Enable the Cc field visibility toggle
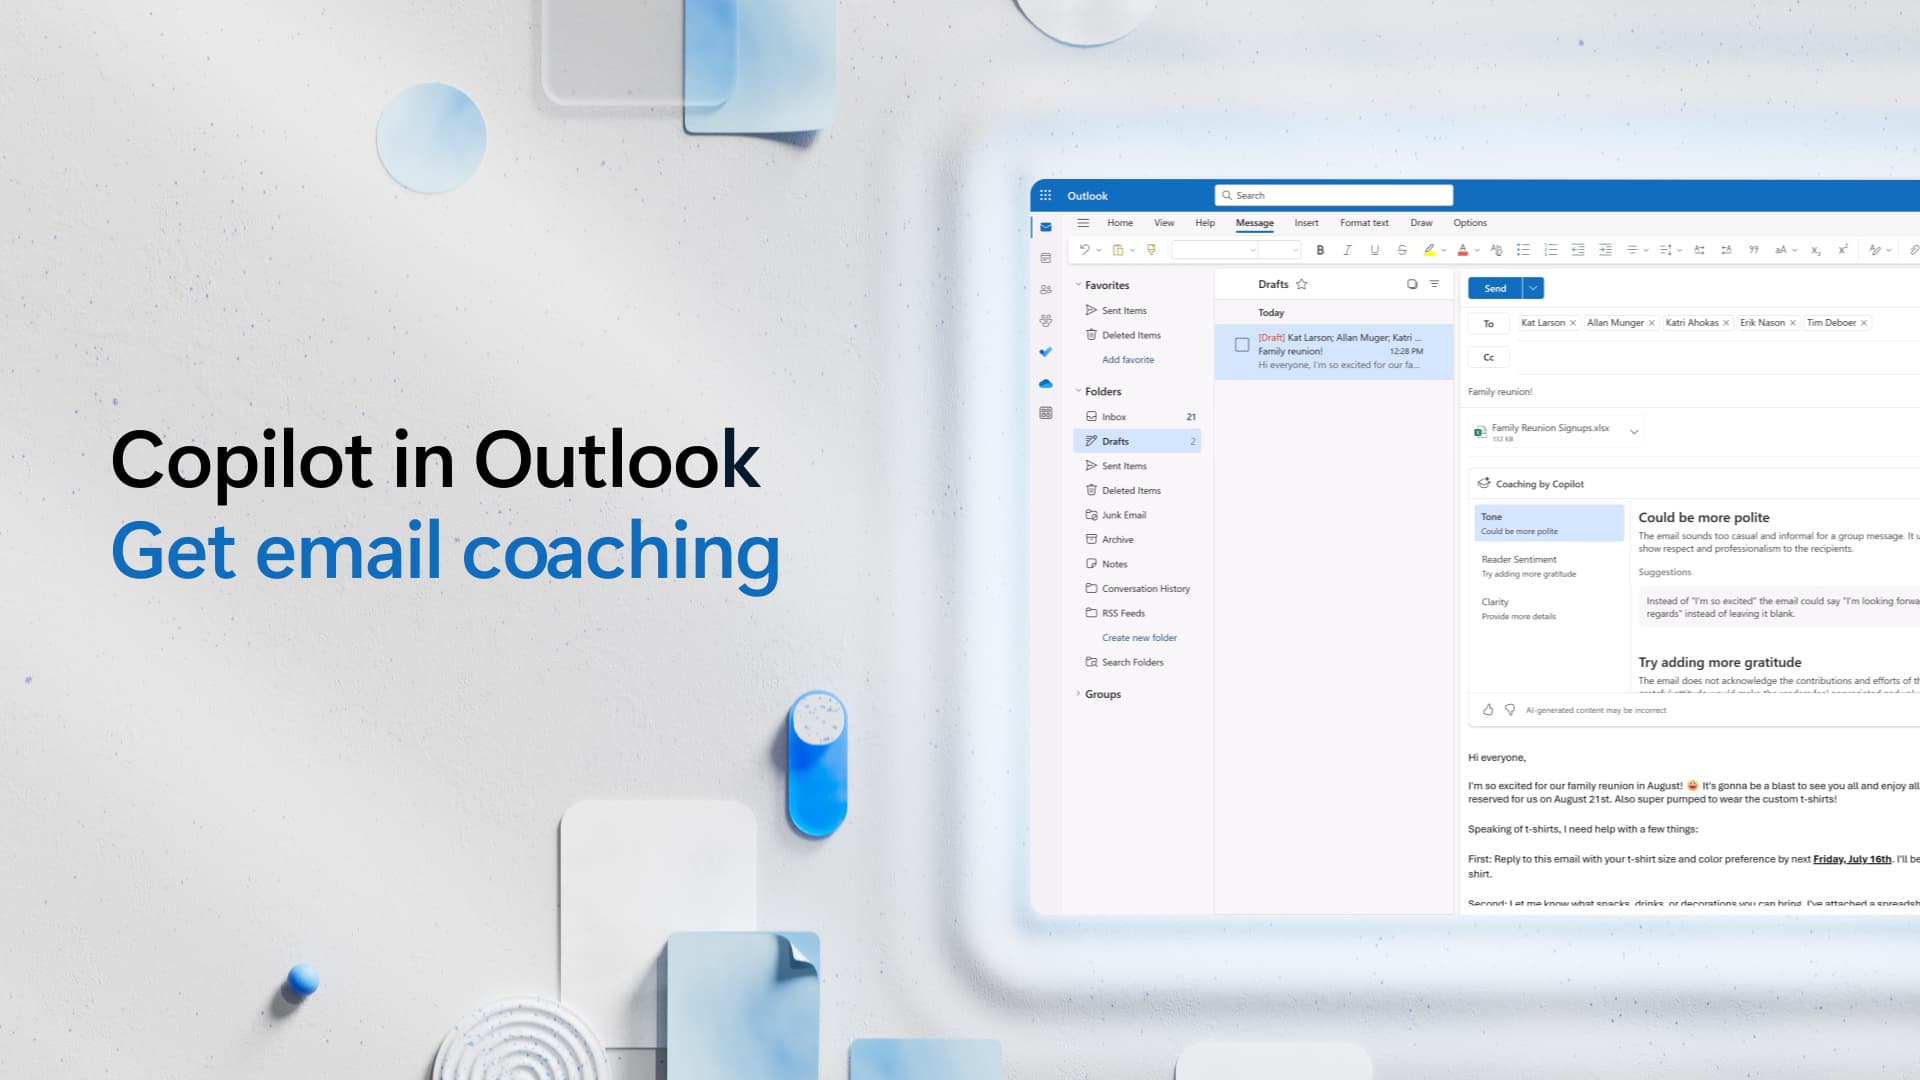 click(1489, 356)
